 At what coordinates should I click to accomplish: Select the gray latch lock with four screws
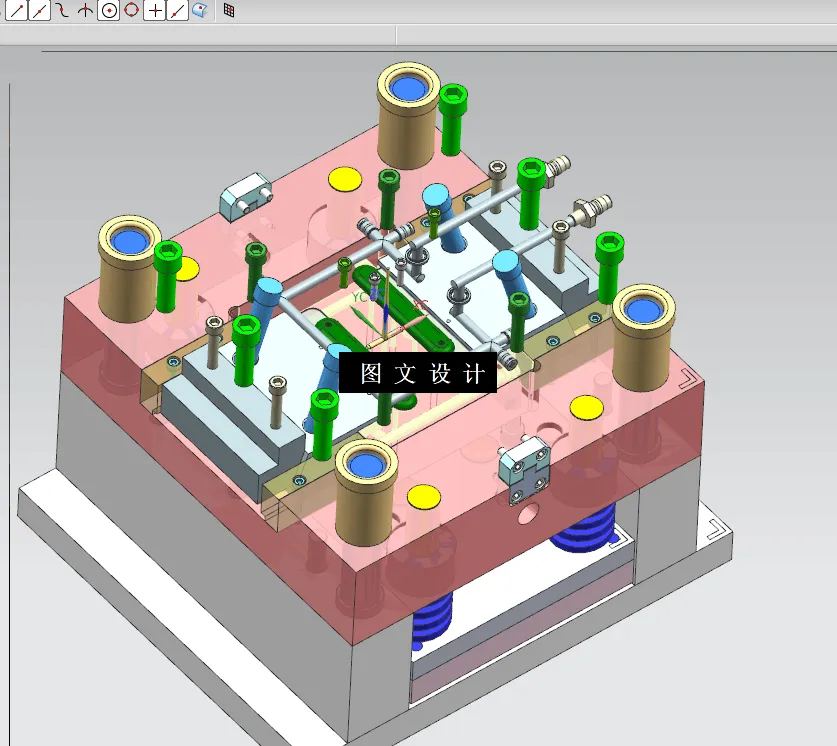[524, 470]
